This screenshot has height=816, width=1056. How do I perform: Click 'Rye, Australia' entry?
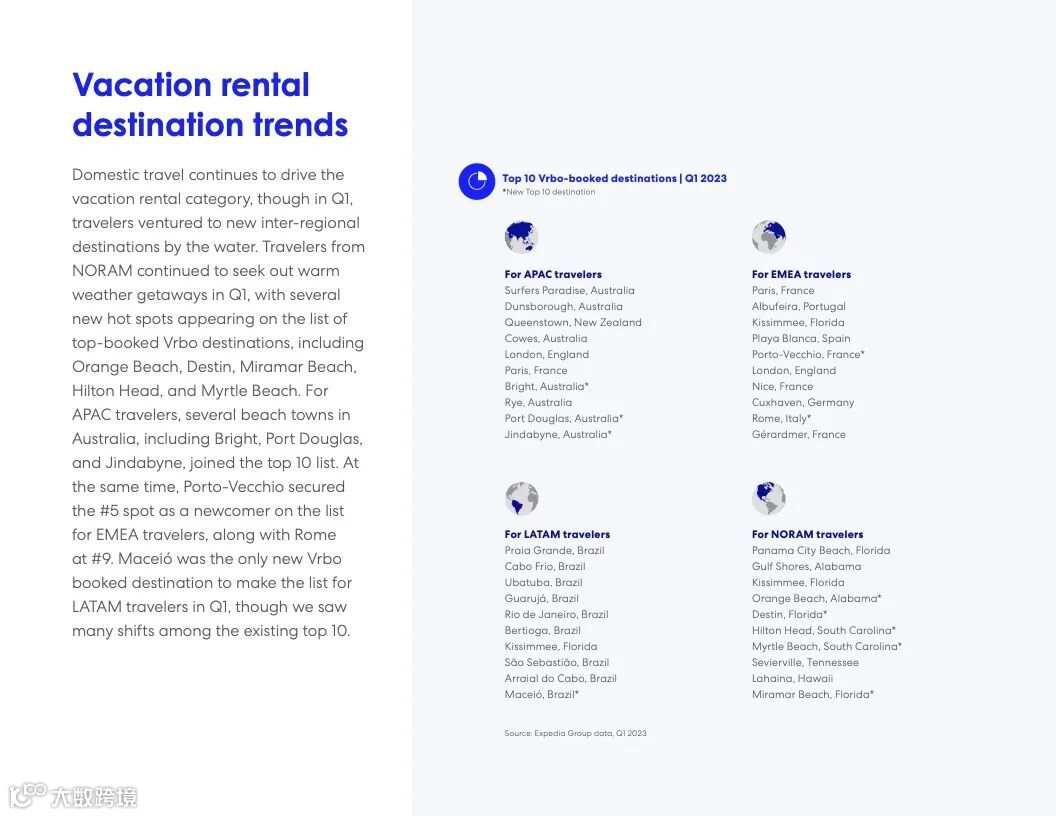(x=538, y=403)
